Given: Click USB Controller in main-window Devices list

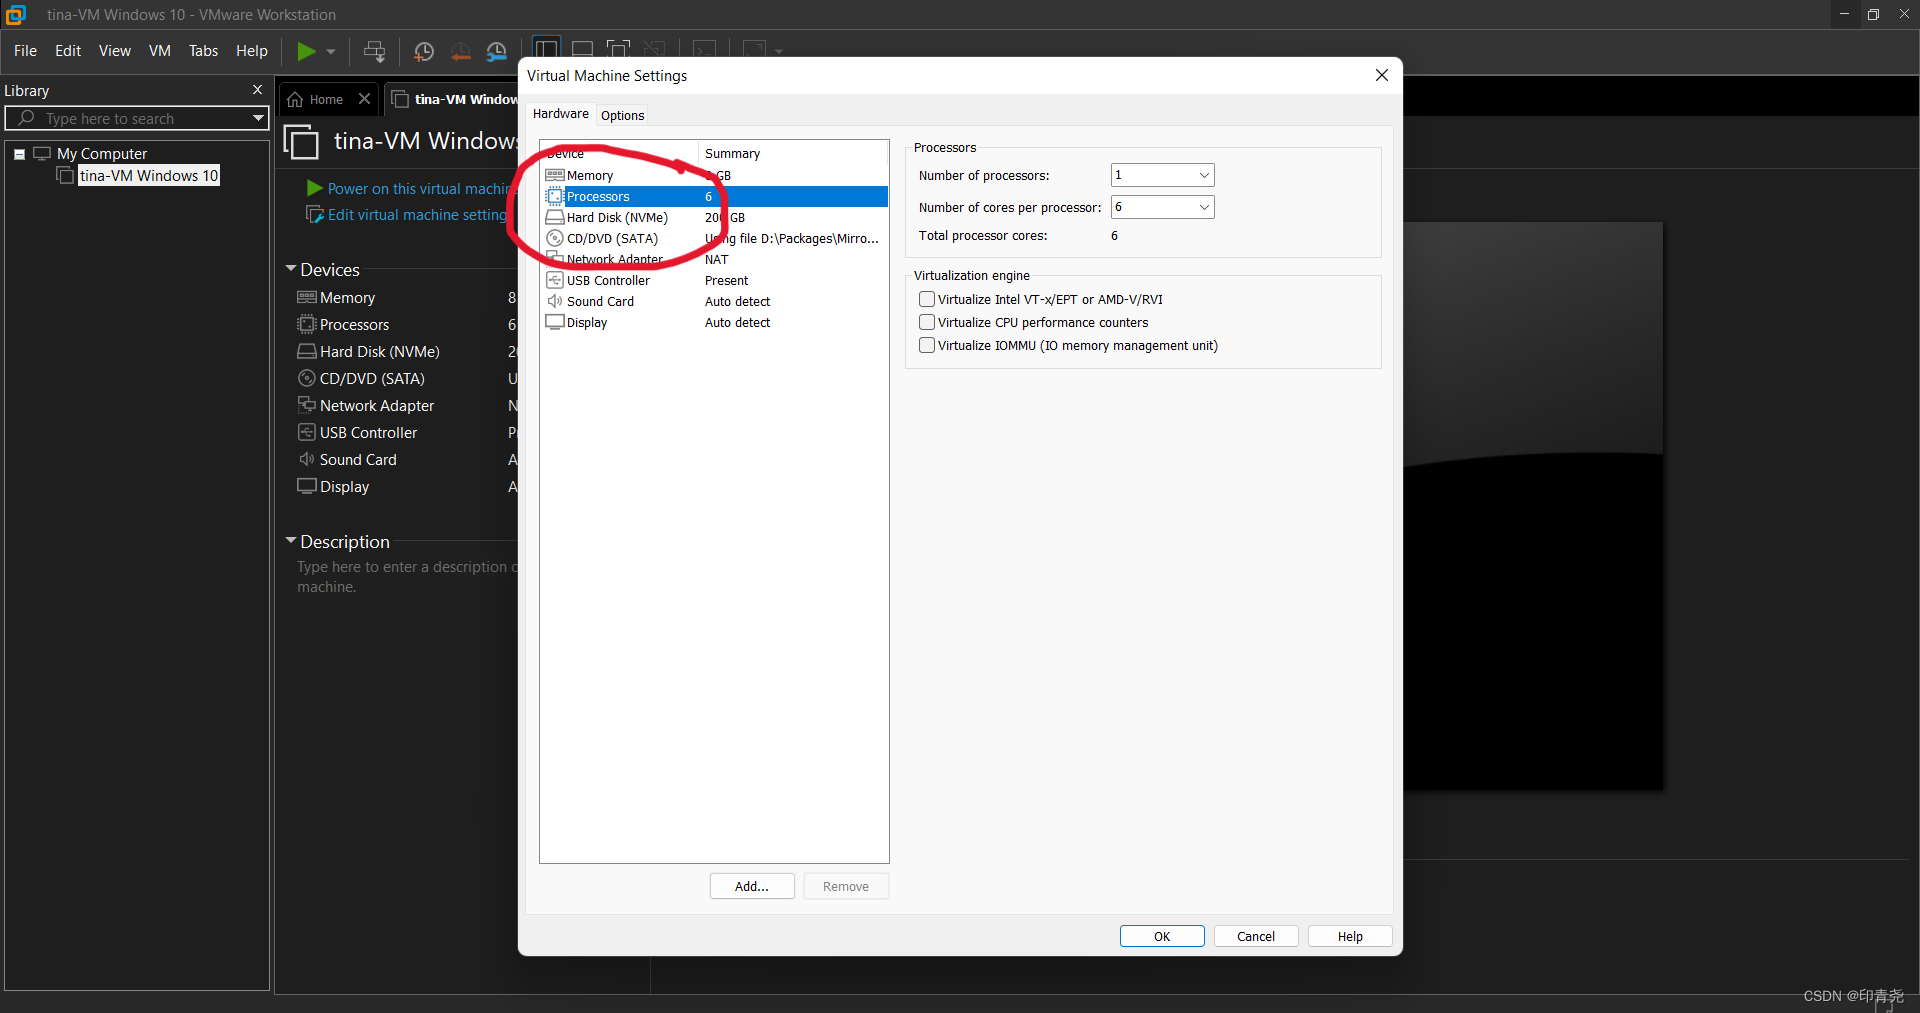Looking at the screenshot, I should coord(368,433).
